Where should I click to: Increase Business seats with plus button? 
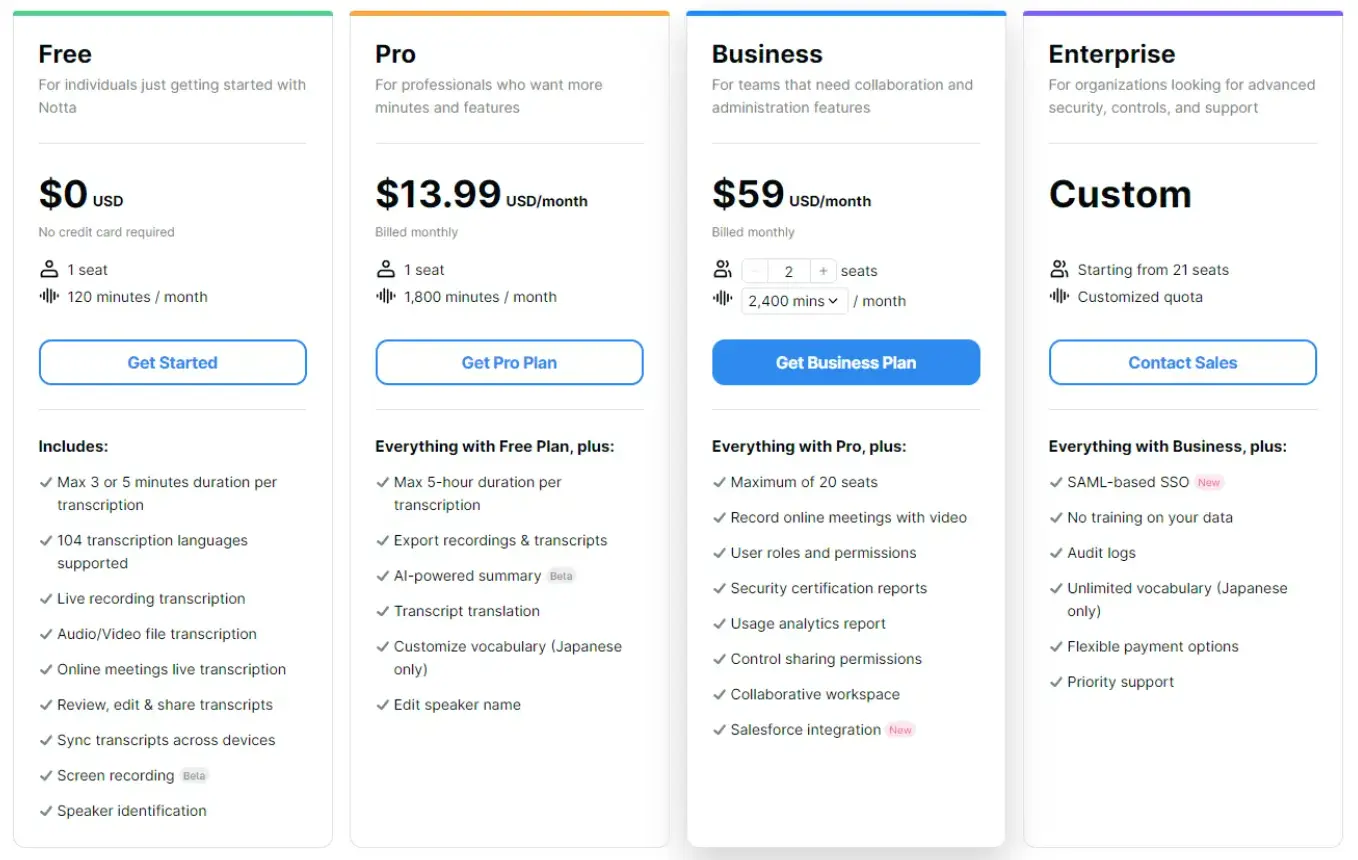(822, 271)
